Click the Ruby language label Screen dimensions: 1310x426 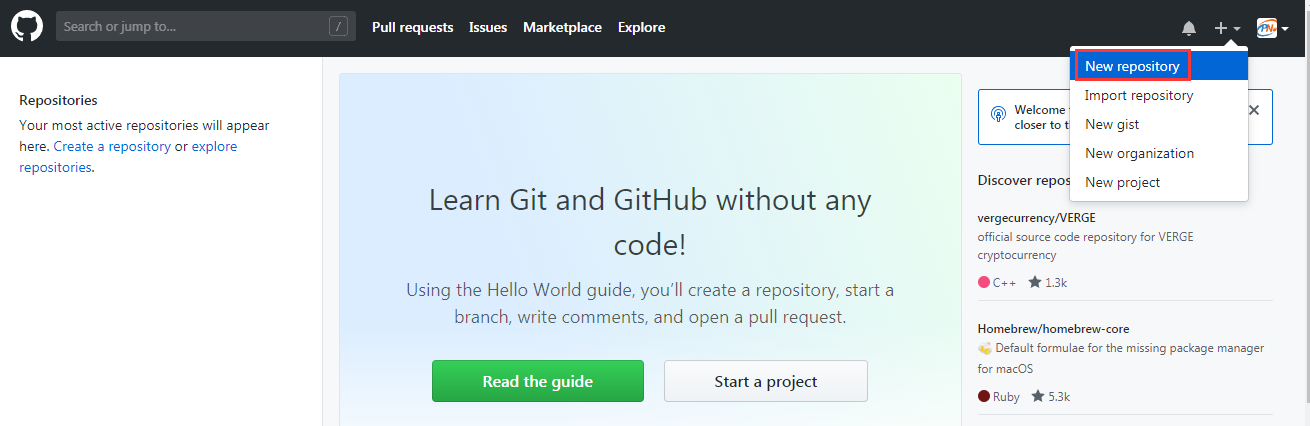click(x=1006, y=397)
